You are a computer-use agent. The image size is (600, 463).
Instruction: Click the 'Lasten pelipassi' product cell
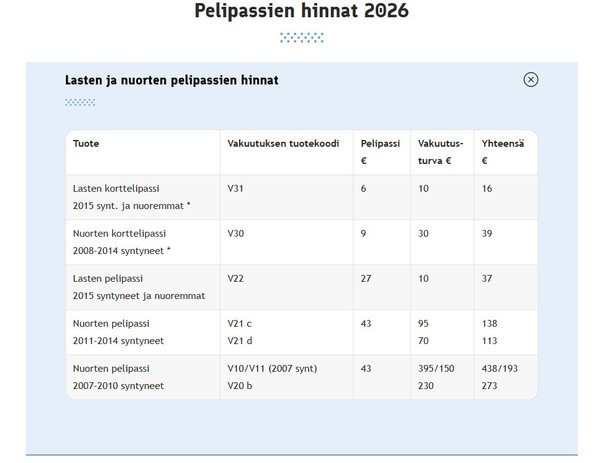click(x=109, y=278)
